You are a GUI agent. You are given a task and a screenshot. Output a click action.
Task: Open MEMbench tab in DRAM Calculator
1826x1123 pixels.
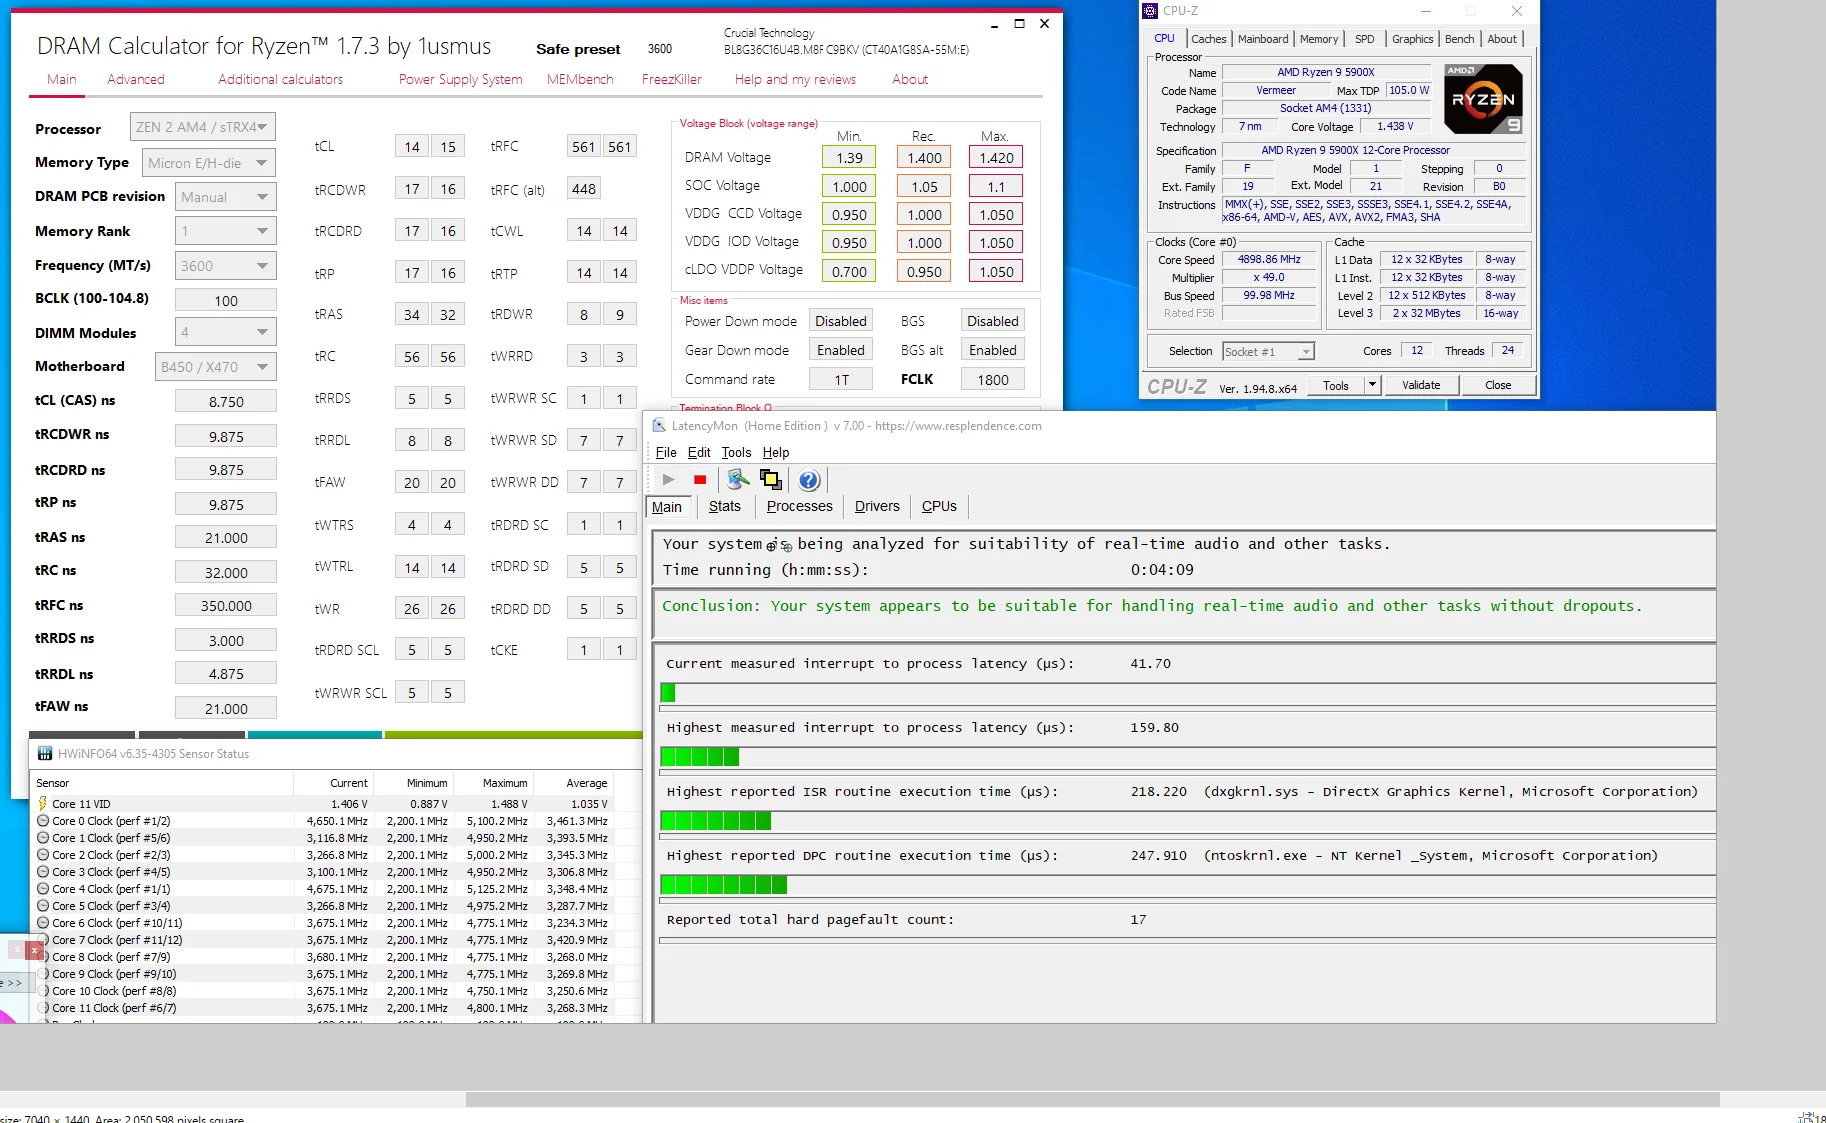[580, 79]
